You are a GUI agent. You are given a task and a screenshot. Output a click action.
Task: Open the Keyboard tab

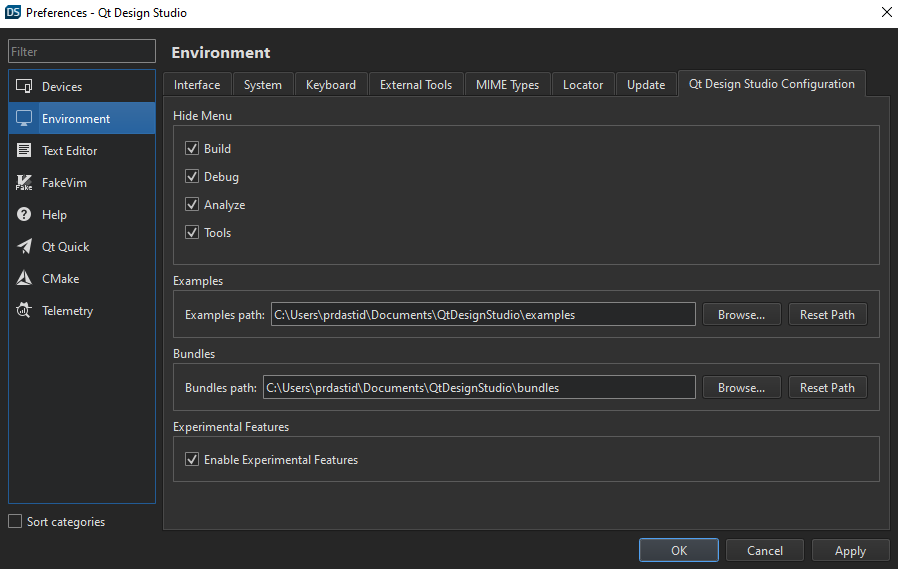(x=331, y=85)
